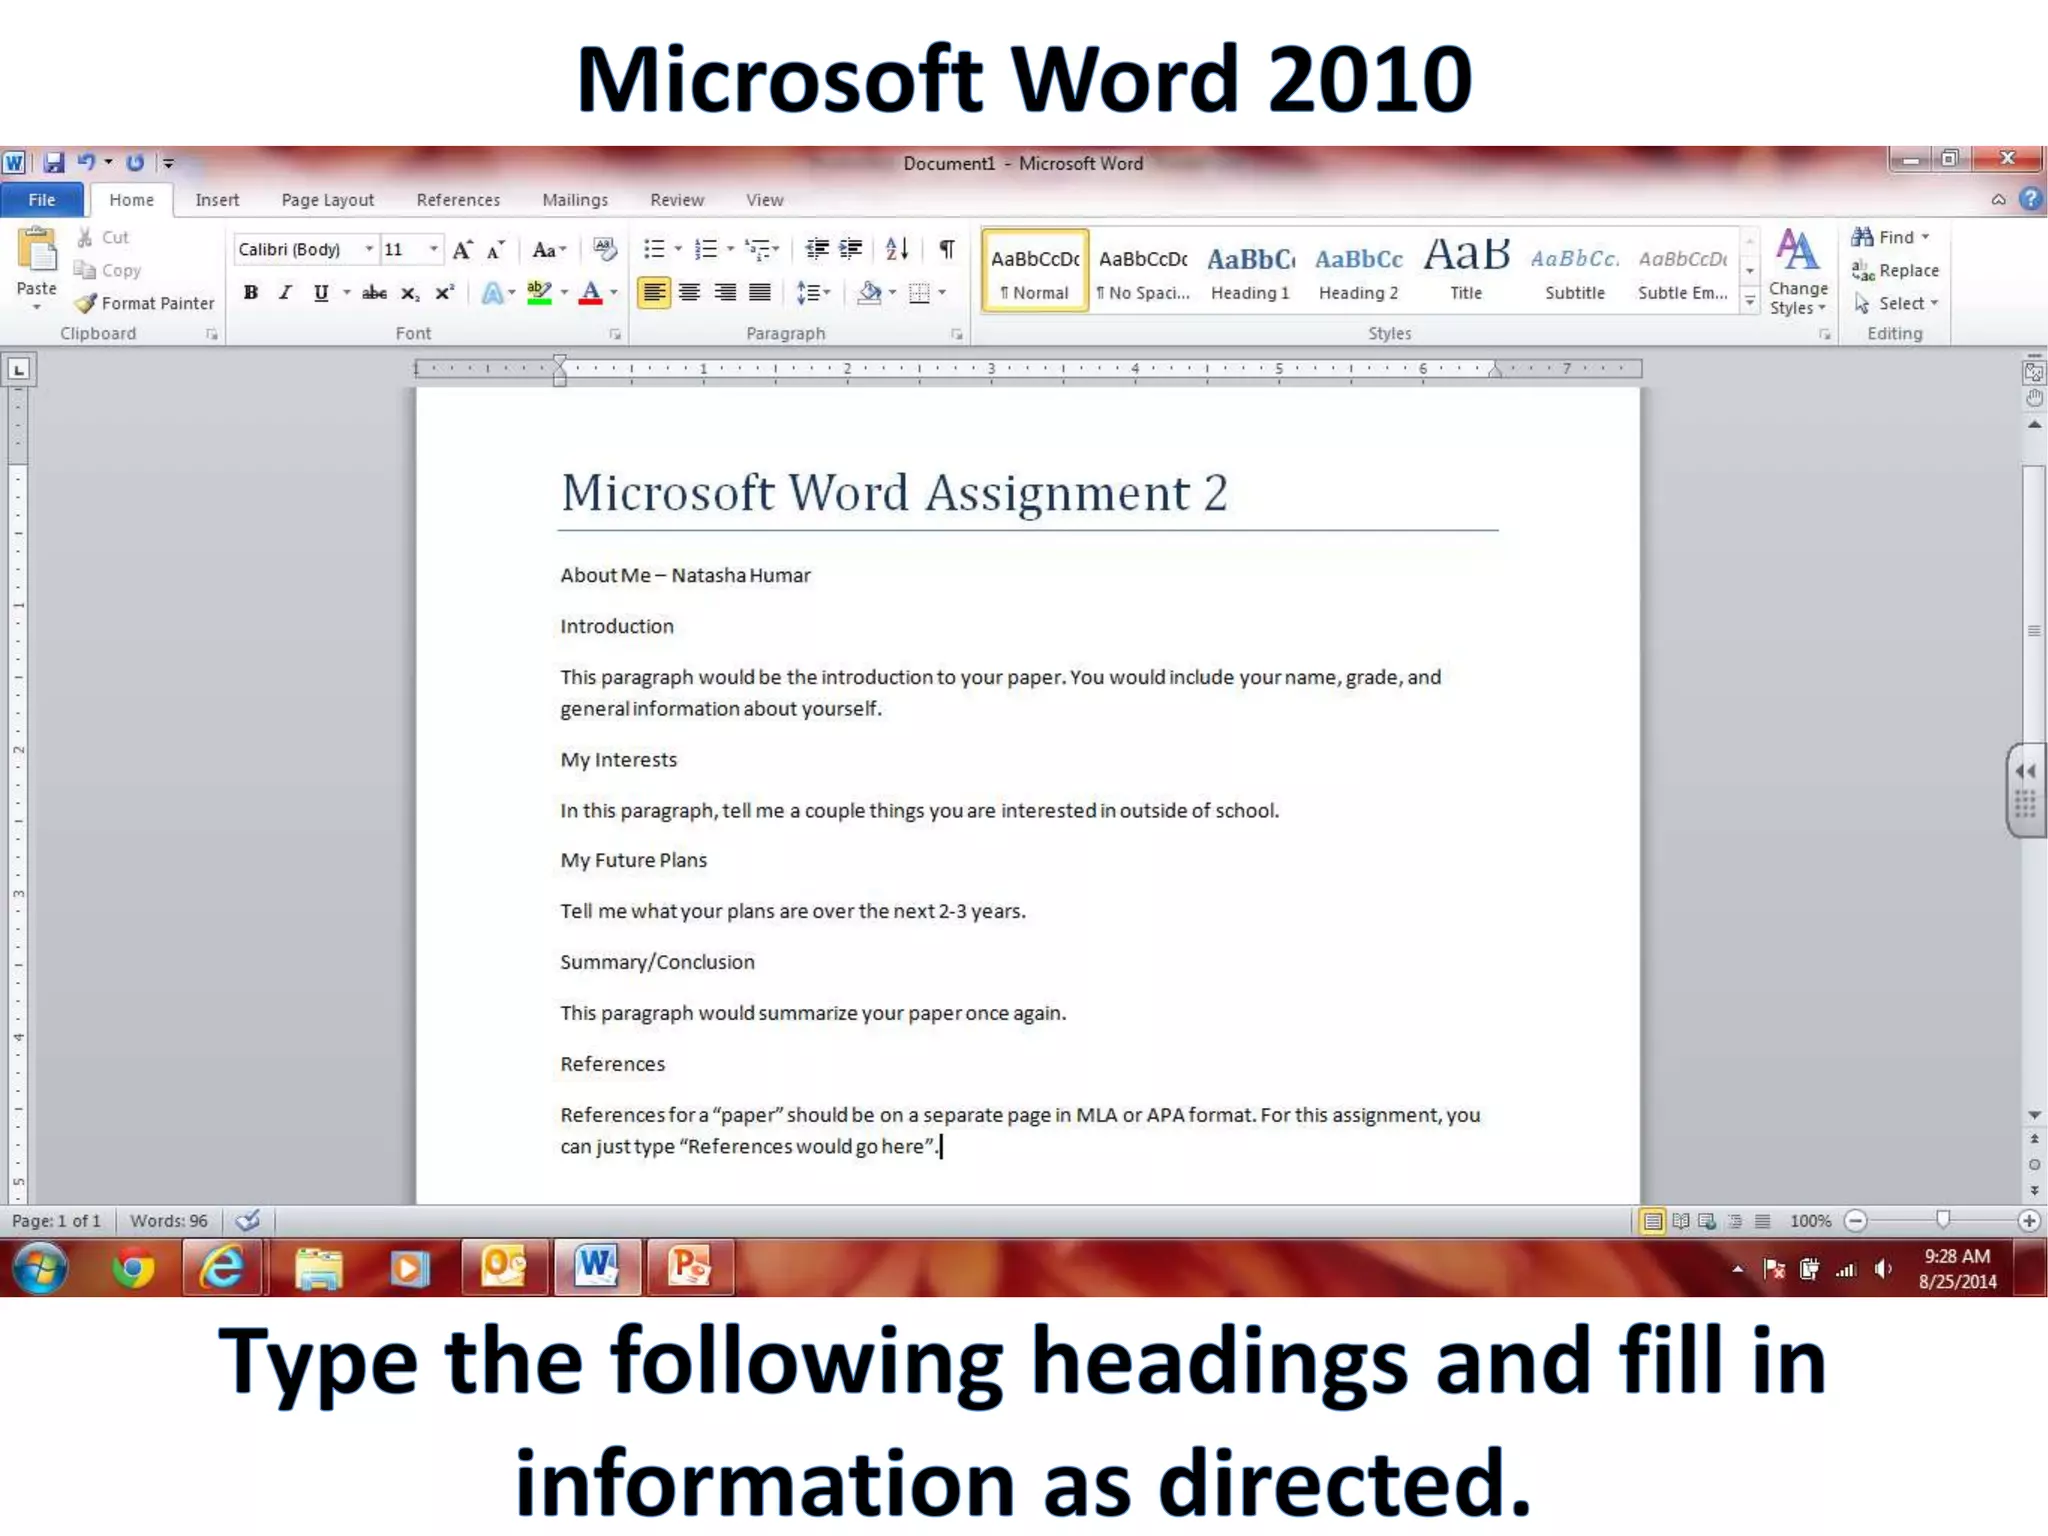Toggle Show/Hide paragraph marks
2048x1536 pixels.
[x=946, y=249]
